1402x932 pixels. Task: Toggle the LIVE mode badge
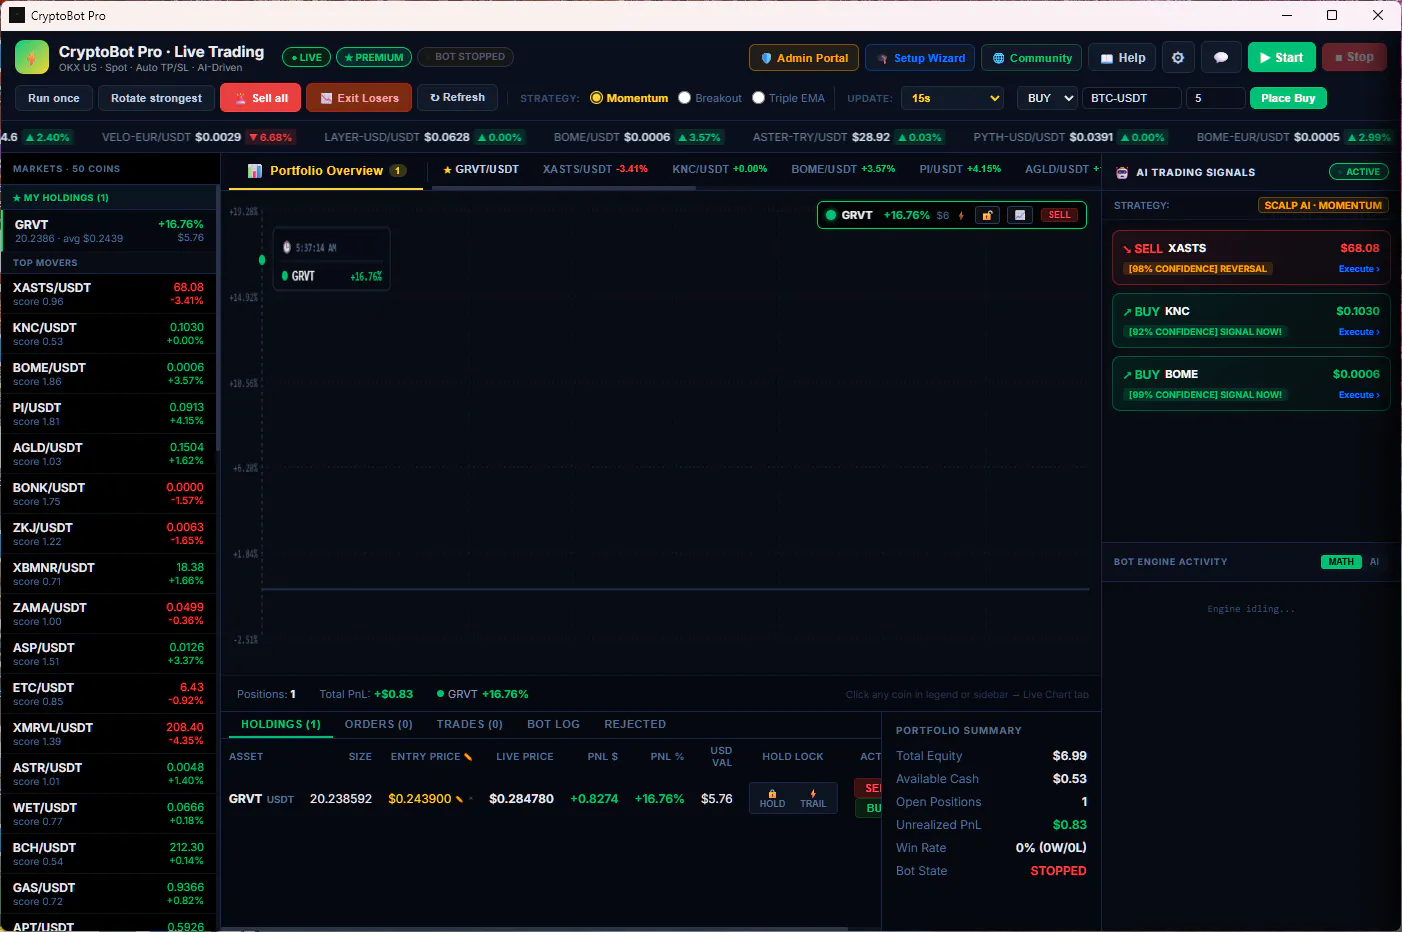(x=306, y=58)
